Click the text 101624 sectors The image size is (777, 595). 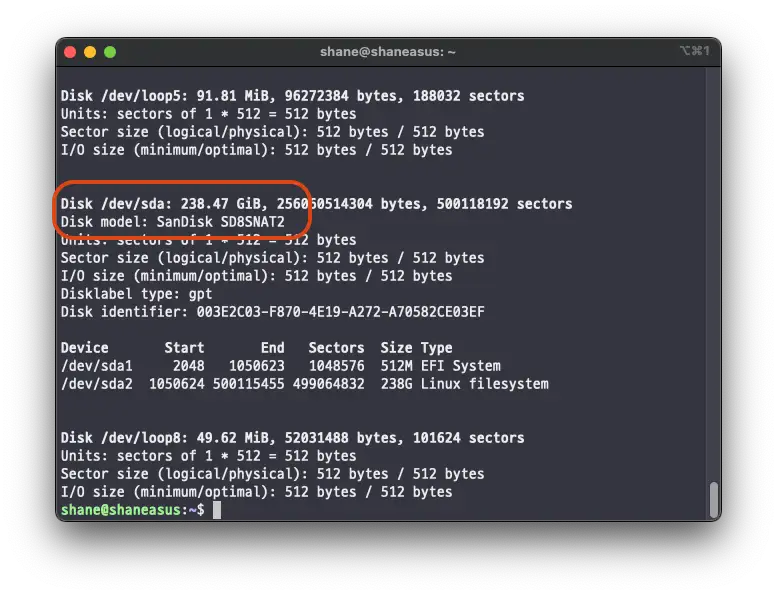coord(468,437)
